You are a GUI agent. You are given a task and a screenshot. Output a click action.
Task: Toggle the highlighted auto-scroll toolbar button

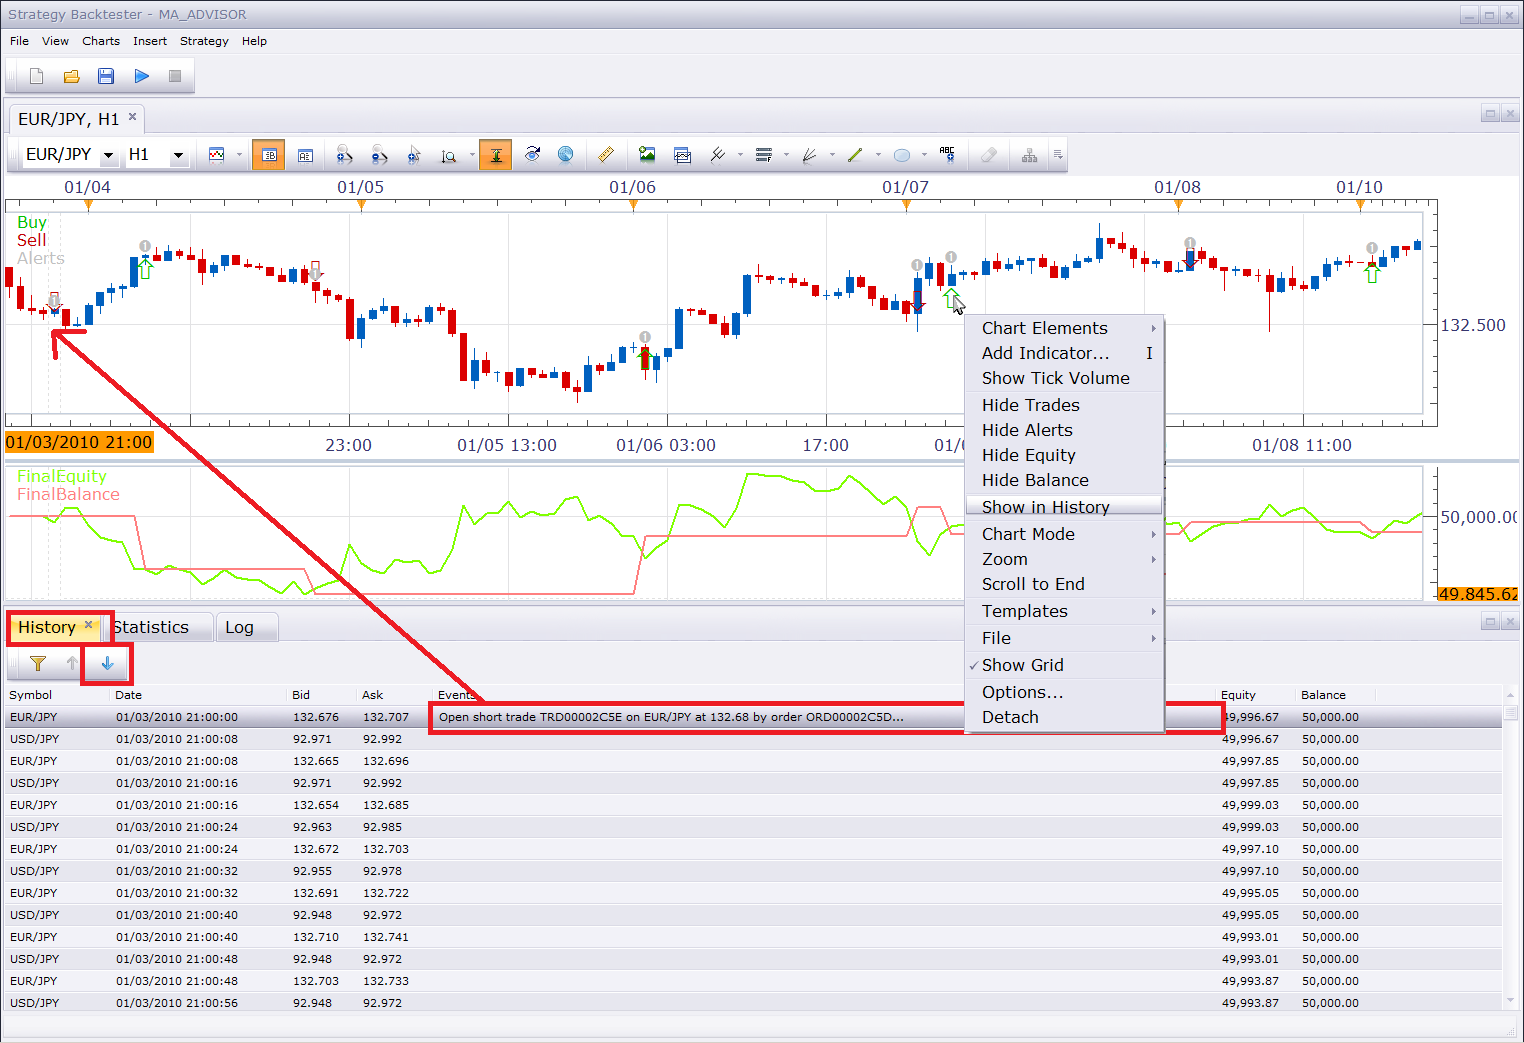coord(496,155)
